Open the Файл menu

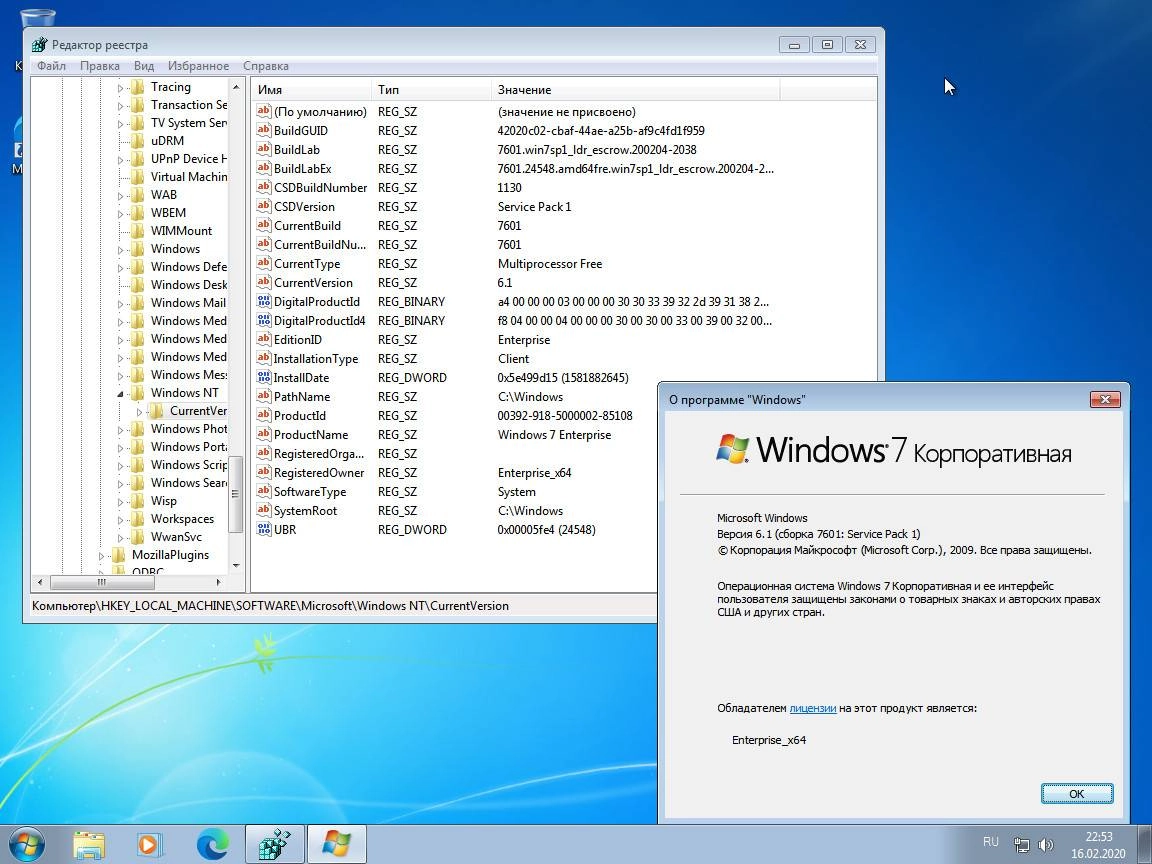click(51, 65)
